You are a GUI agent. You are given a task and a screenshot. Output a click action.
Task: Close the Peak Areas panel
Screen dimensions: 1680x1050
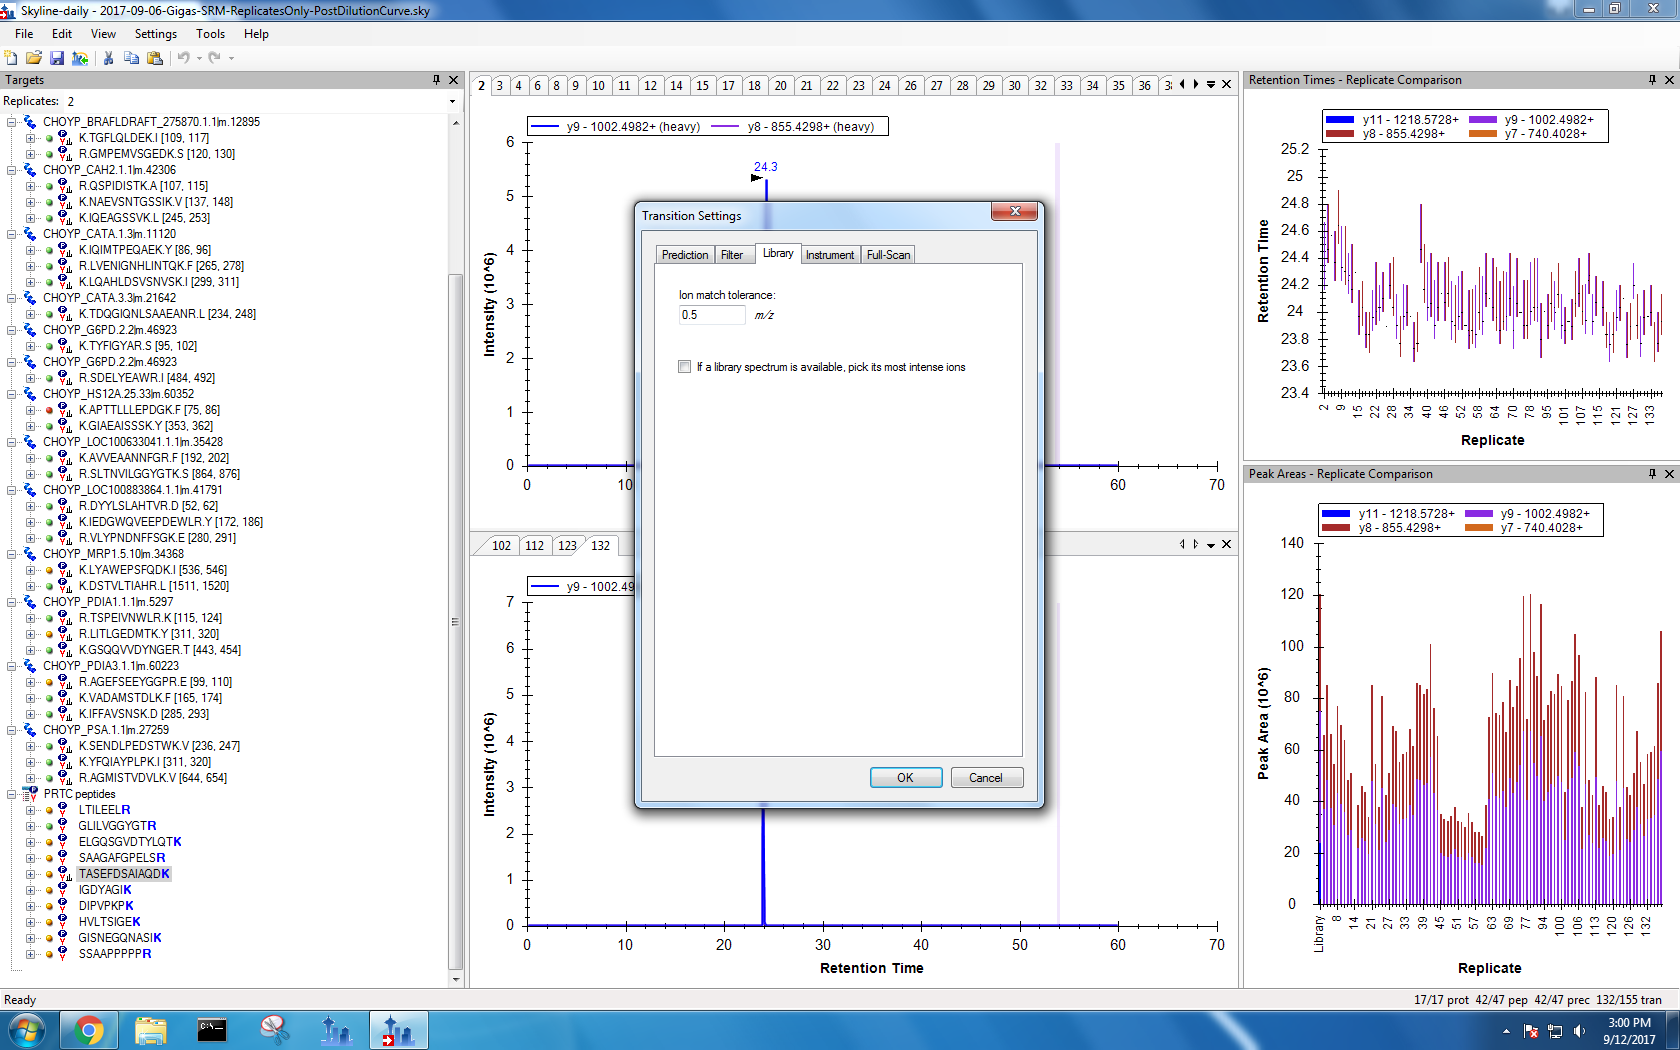click(x=1669, y=474)
